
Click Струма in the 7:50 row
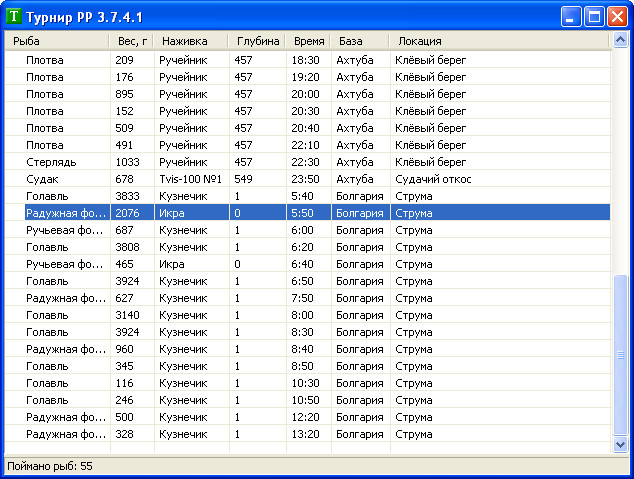pyautogui.click(x=414, y=298)
